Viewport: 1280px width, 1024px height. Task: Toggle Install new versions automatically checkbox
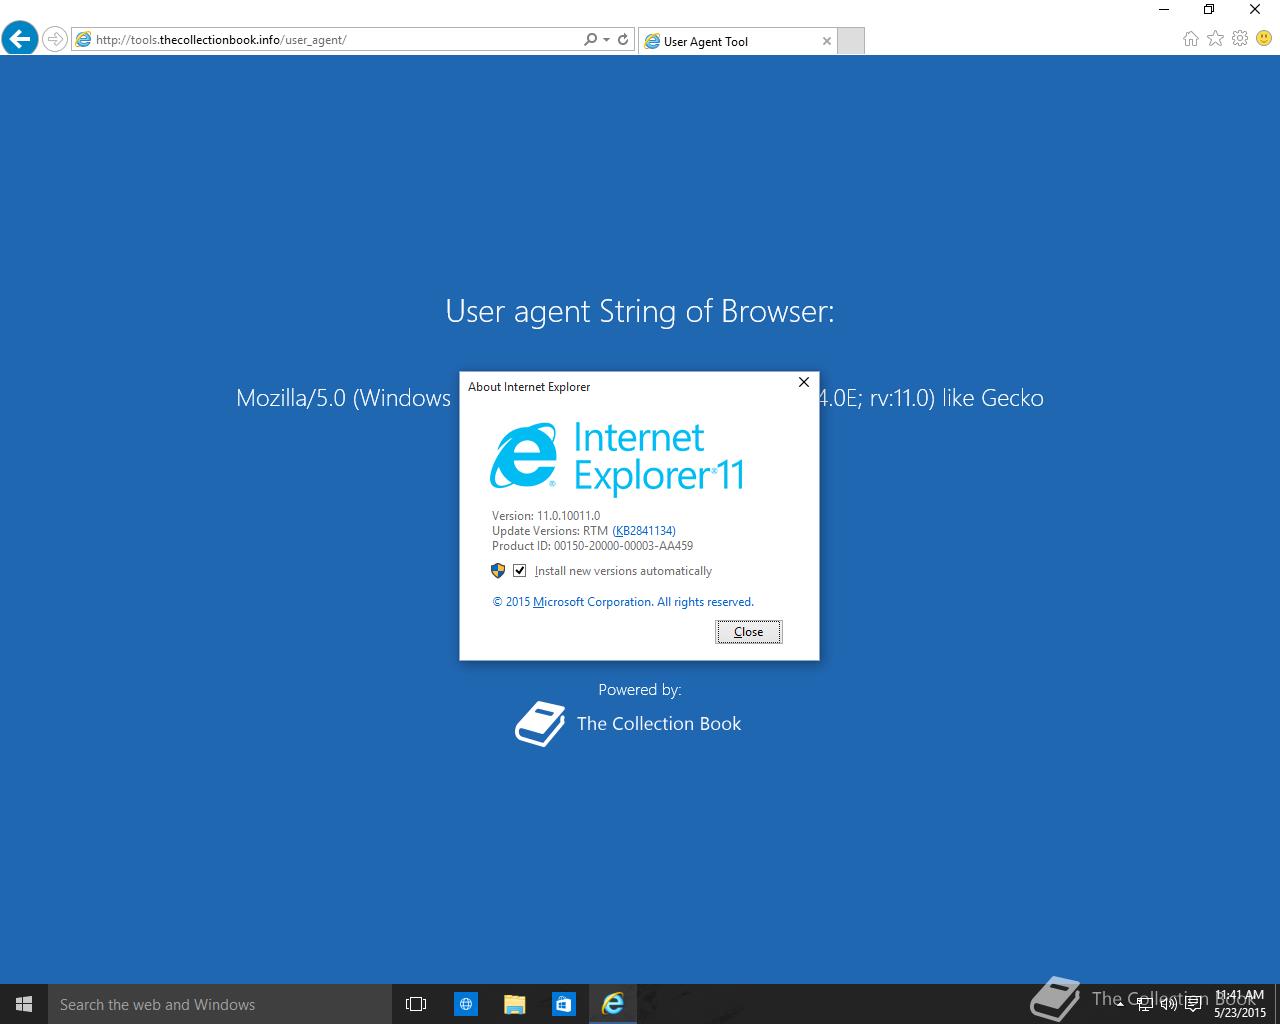click(x=519, y=571)
